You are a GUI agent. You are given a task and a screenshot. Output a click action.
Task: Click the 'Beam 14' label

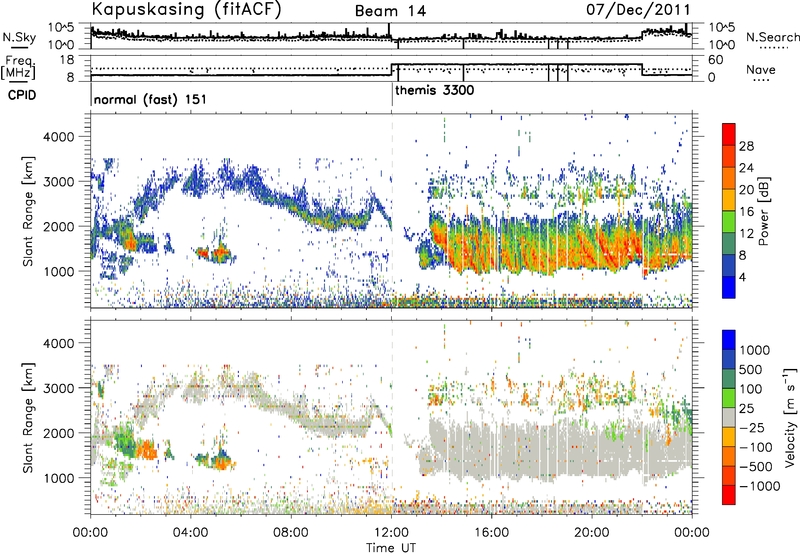pyautogui.click(x=390, y=11)
